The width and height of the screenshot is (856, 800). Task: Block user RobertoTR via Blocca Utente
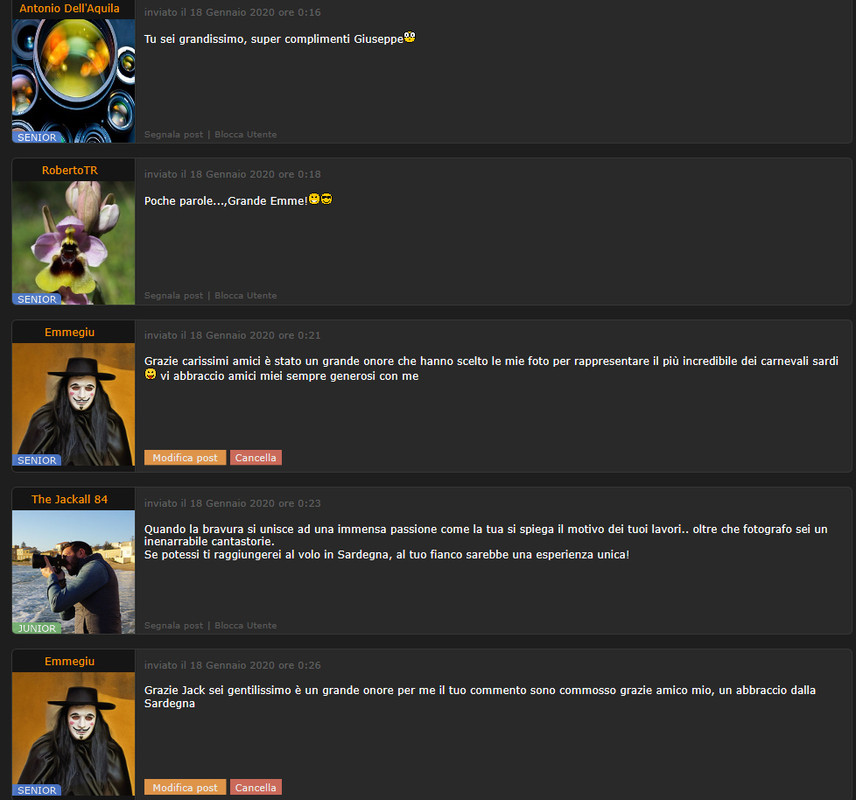pos(246,295)
